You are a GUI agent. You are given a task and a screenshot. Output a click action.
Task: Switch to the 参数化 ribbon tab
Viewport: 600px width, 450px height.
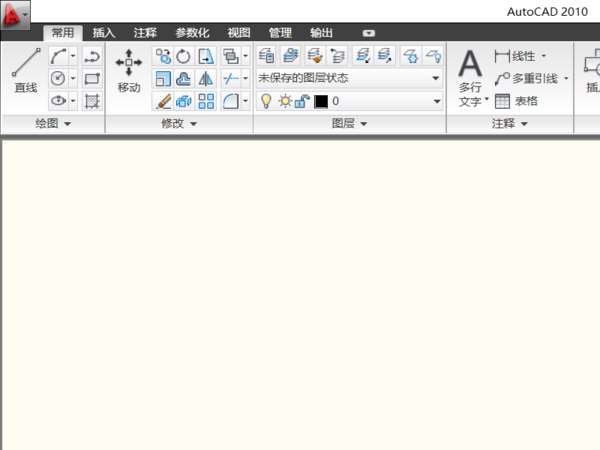(x=192, y=33)
